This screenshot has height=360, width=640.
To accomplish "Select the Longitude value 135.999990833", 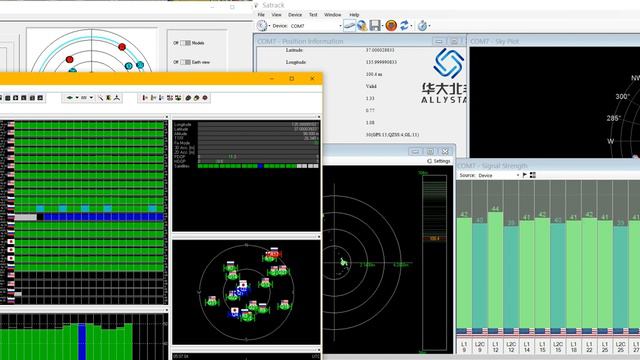I will coord(381,62).
